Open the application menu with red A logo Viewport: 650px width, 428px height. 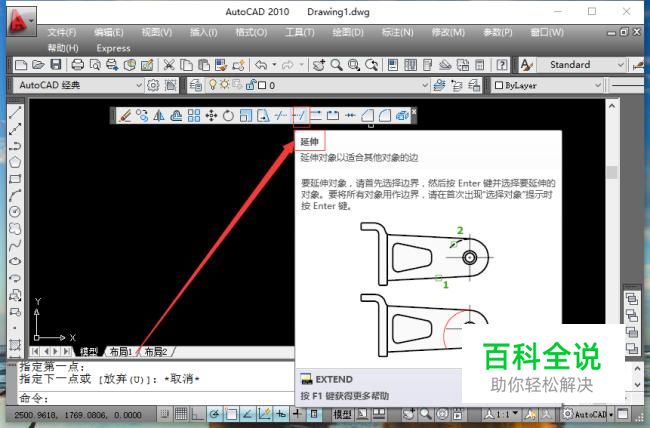coord(22,20)
